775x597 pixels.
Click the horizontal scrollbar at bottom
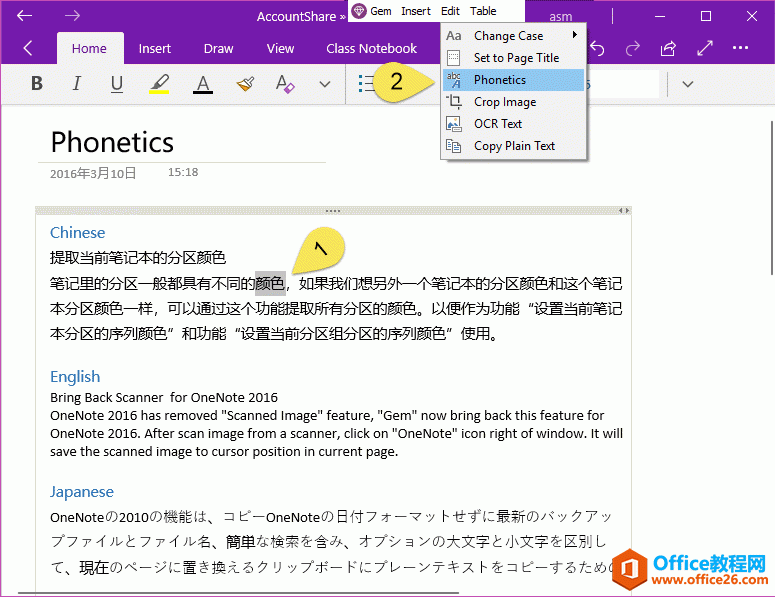pos(238,593)
